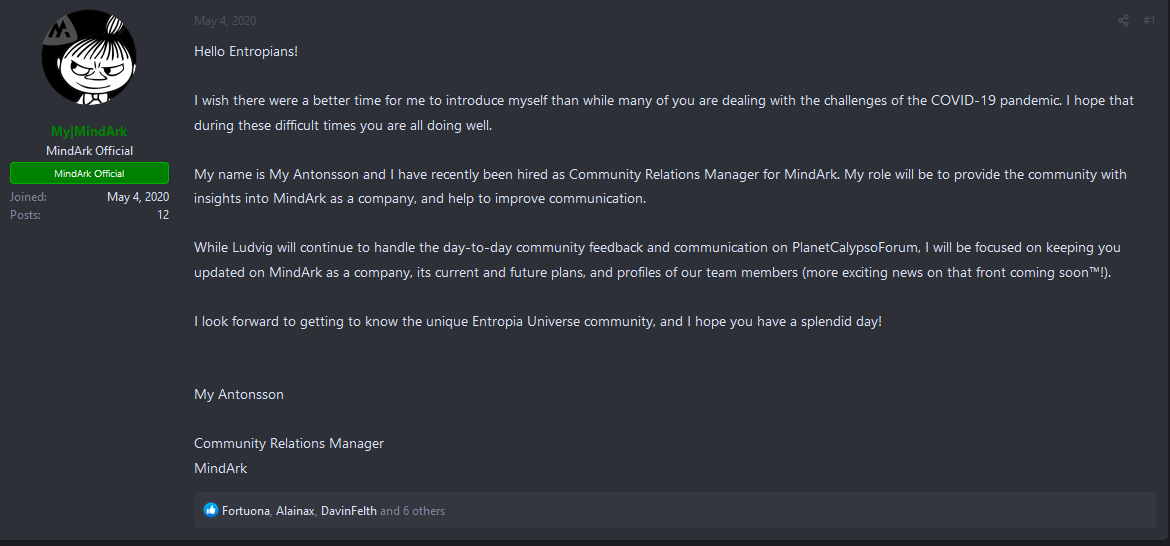This screenshot has height=546, width=1170.
Task: Click the "My Antonsson" signature name
Action: click(x=238, y=394)
